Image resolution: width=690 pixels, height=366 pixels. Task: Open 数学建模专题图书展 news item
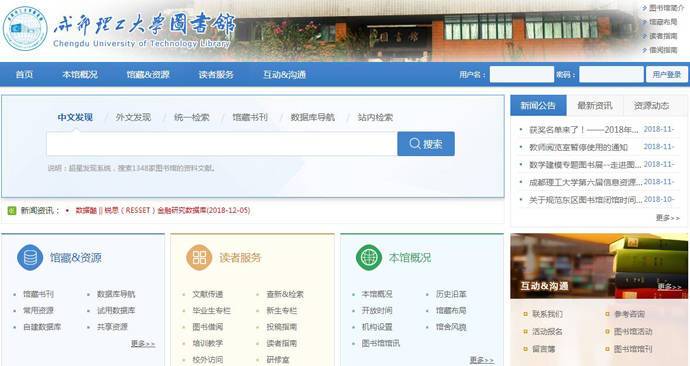pyautogui.click(x=585, y=165)
